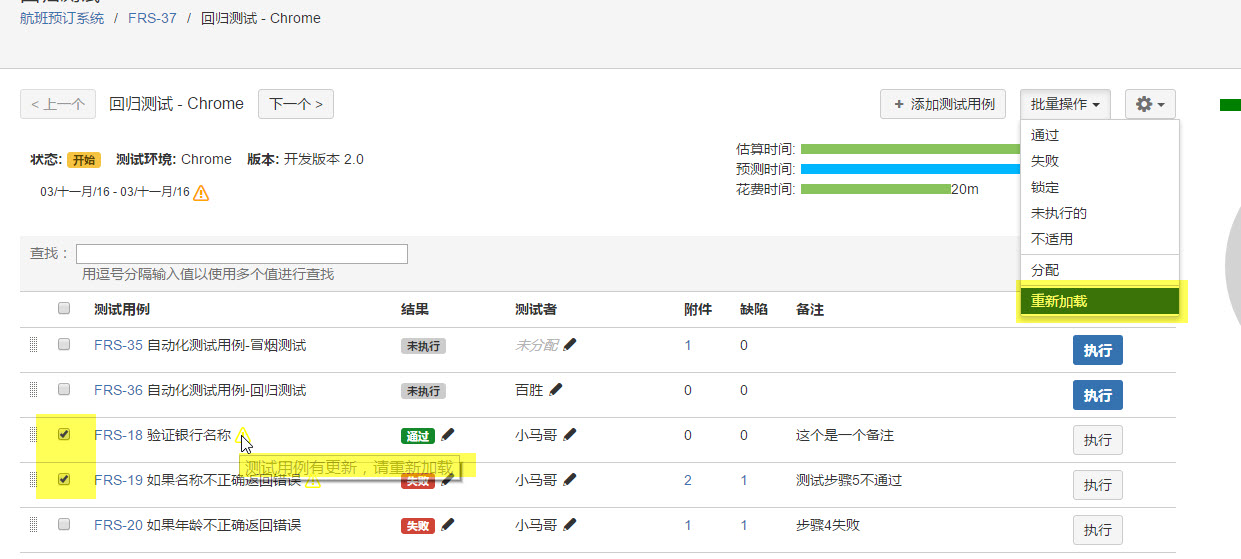Focus the 查找 search input field
The image size is (1241, 559).
tap(242, 254)
